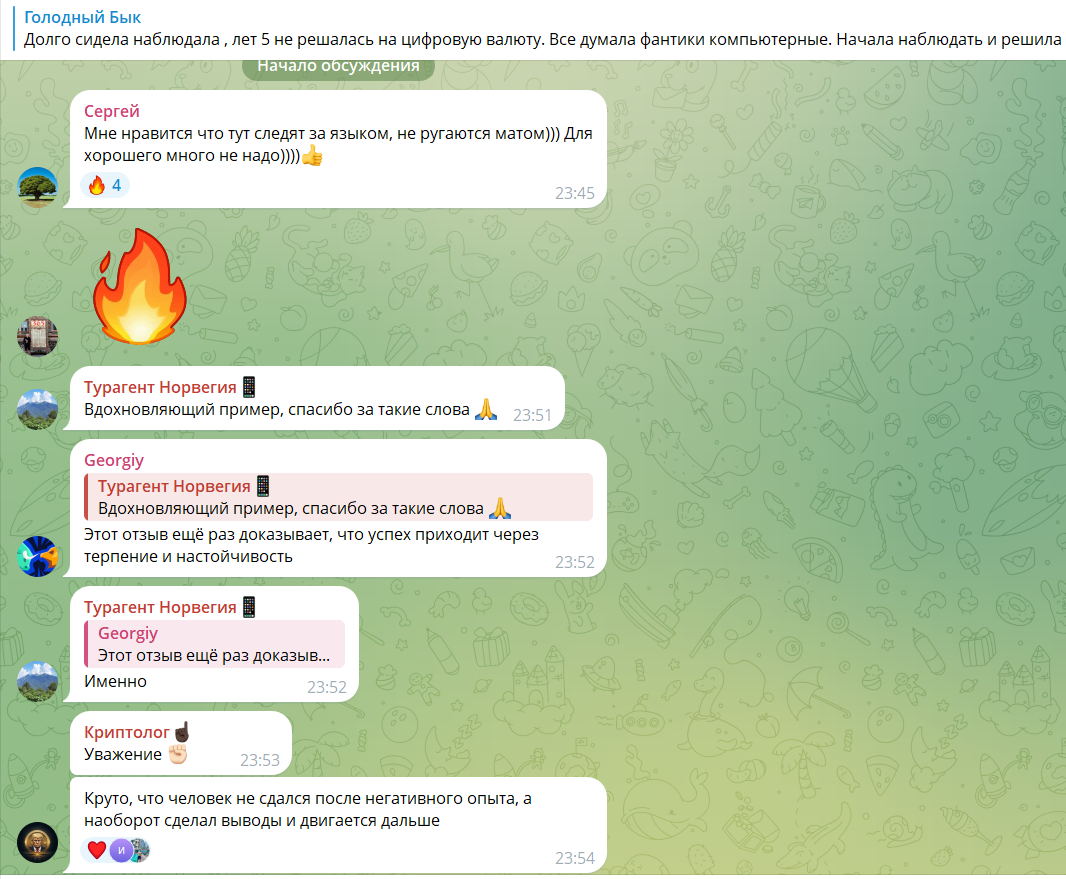Open sender name Сергей profile

111,111
